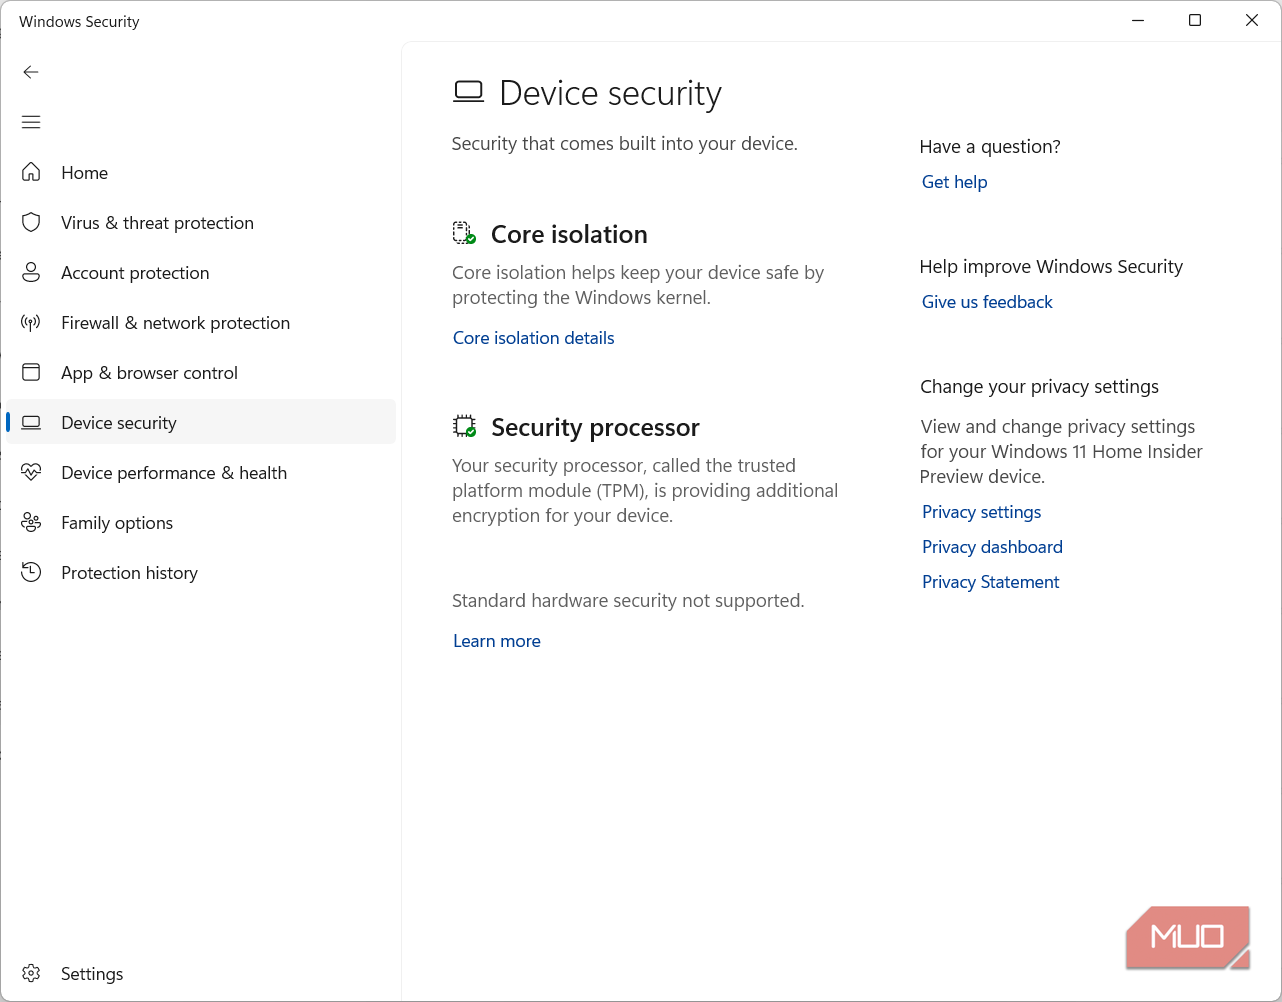Minimize the Windows Security window
This screenshot has height=1002, width=1282.
point(1138,20)
